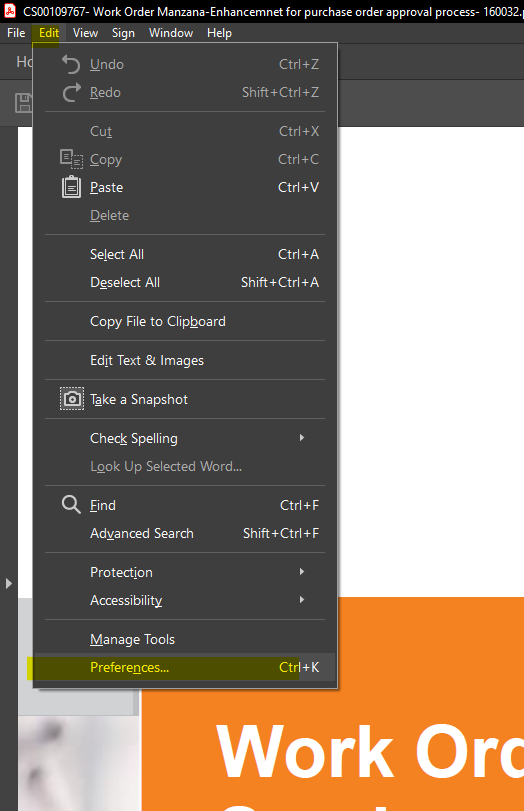524x811 pixels.
Task: Expand the Accessibility submenu arrow
Action: tap(302, 599)
